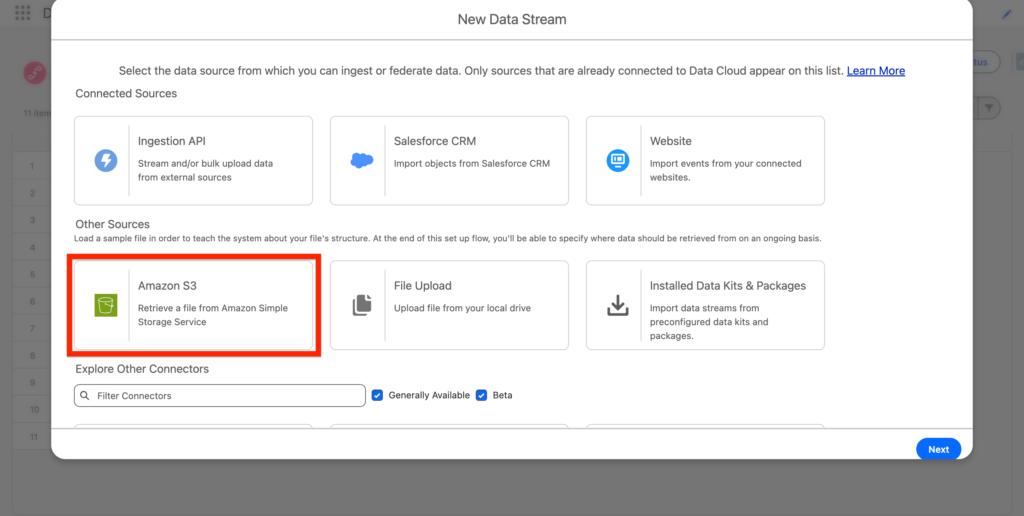The height and width of the screenshot is (516, 1024).
Task: Open the App Launcher dots grid
Action: point(22,13)
